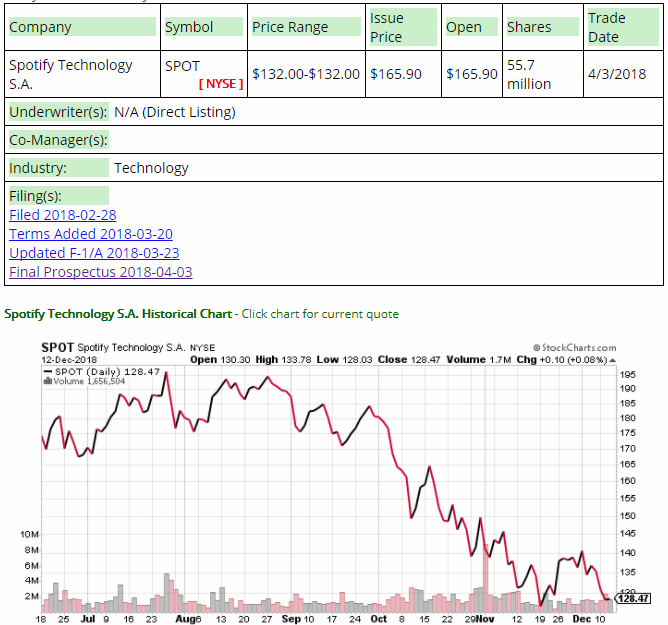
Task: Open the Updated F-1/A 2018-03-23 link
Action: tap(94, 253)
